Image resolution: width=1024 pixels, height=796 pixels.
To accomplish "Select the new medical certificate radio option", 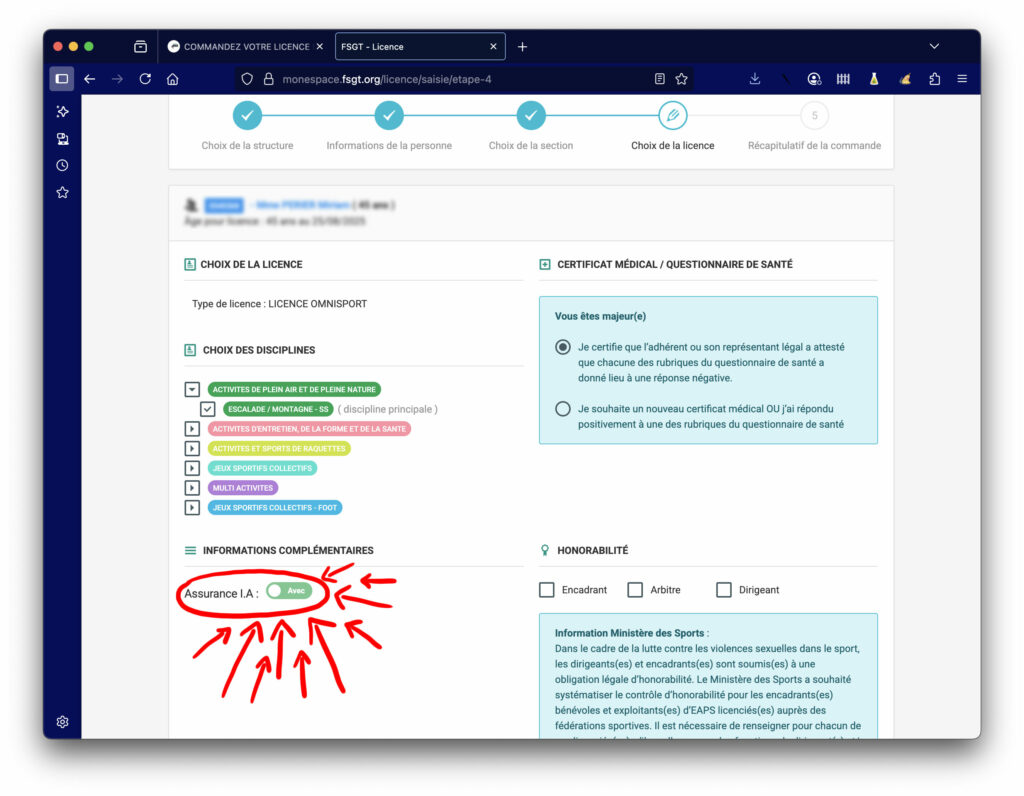I will click(563, 409).
